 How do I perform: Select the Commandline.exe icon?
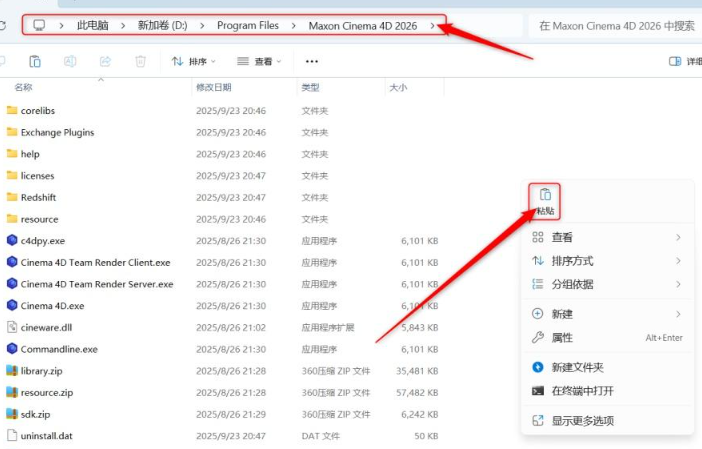[12, 349]
